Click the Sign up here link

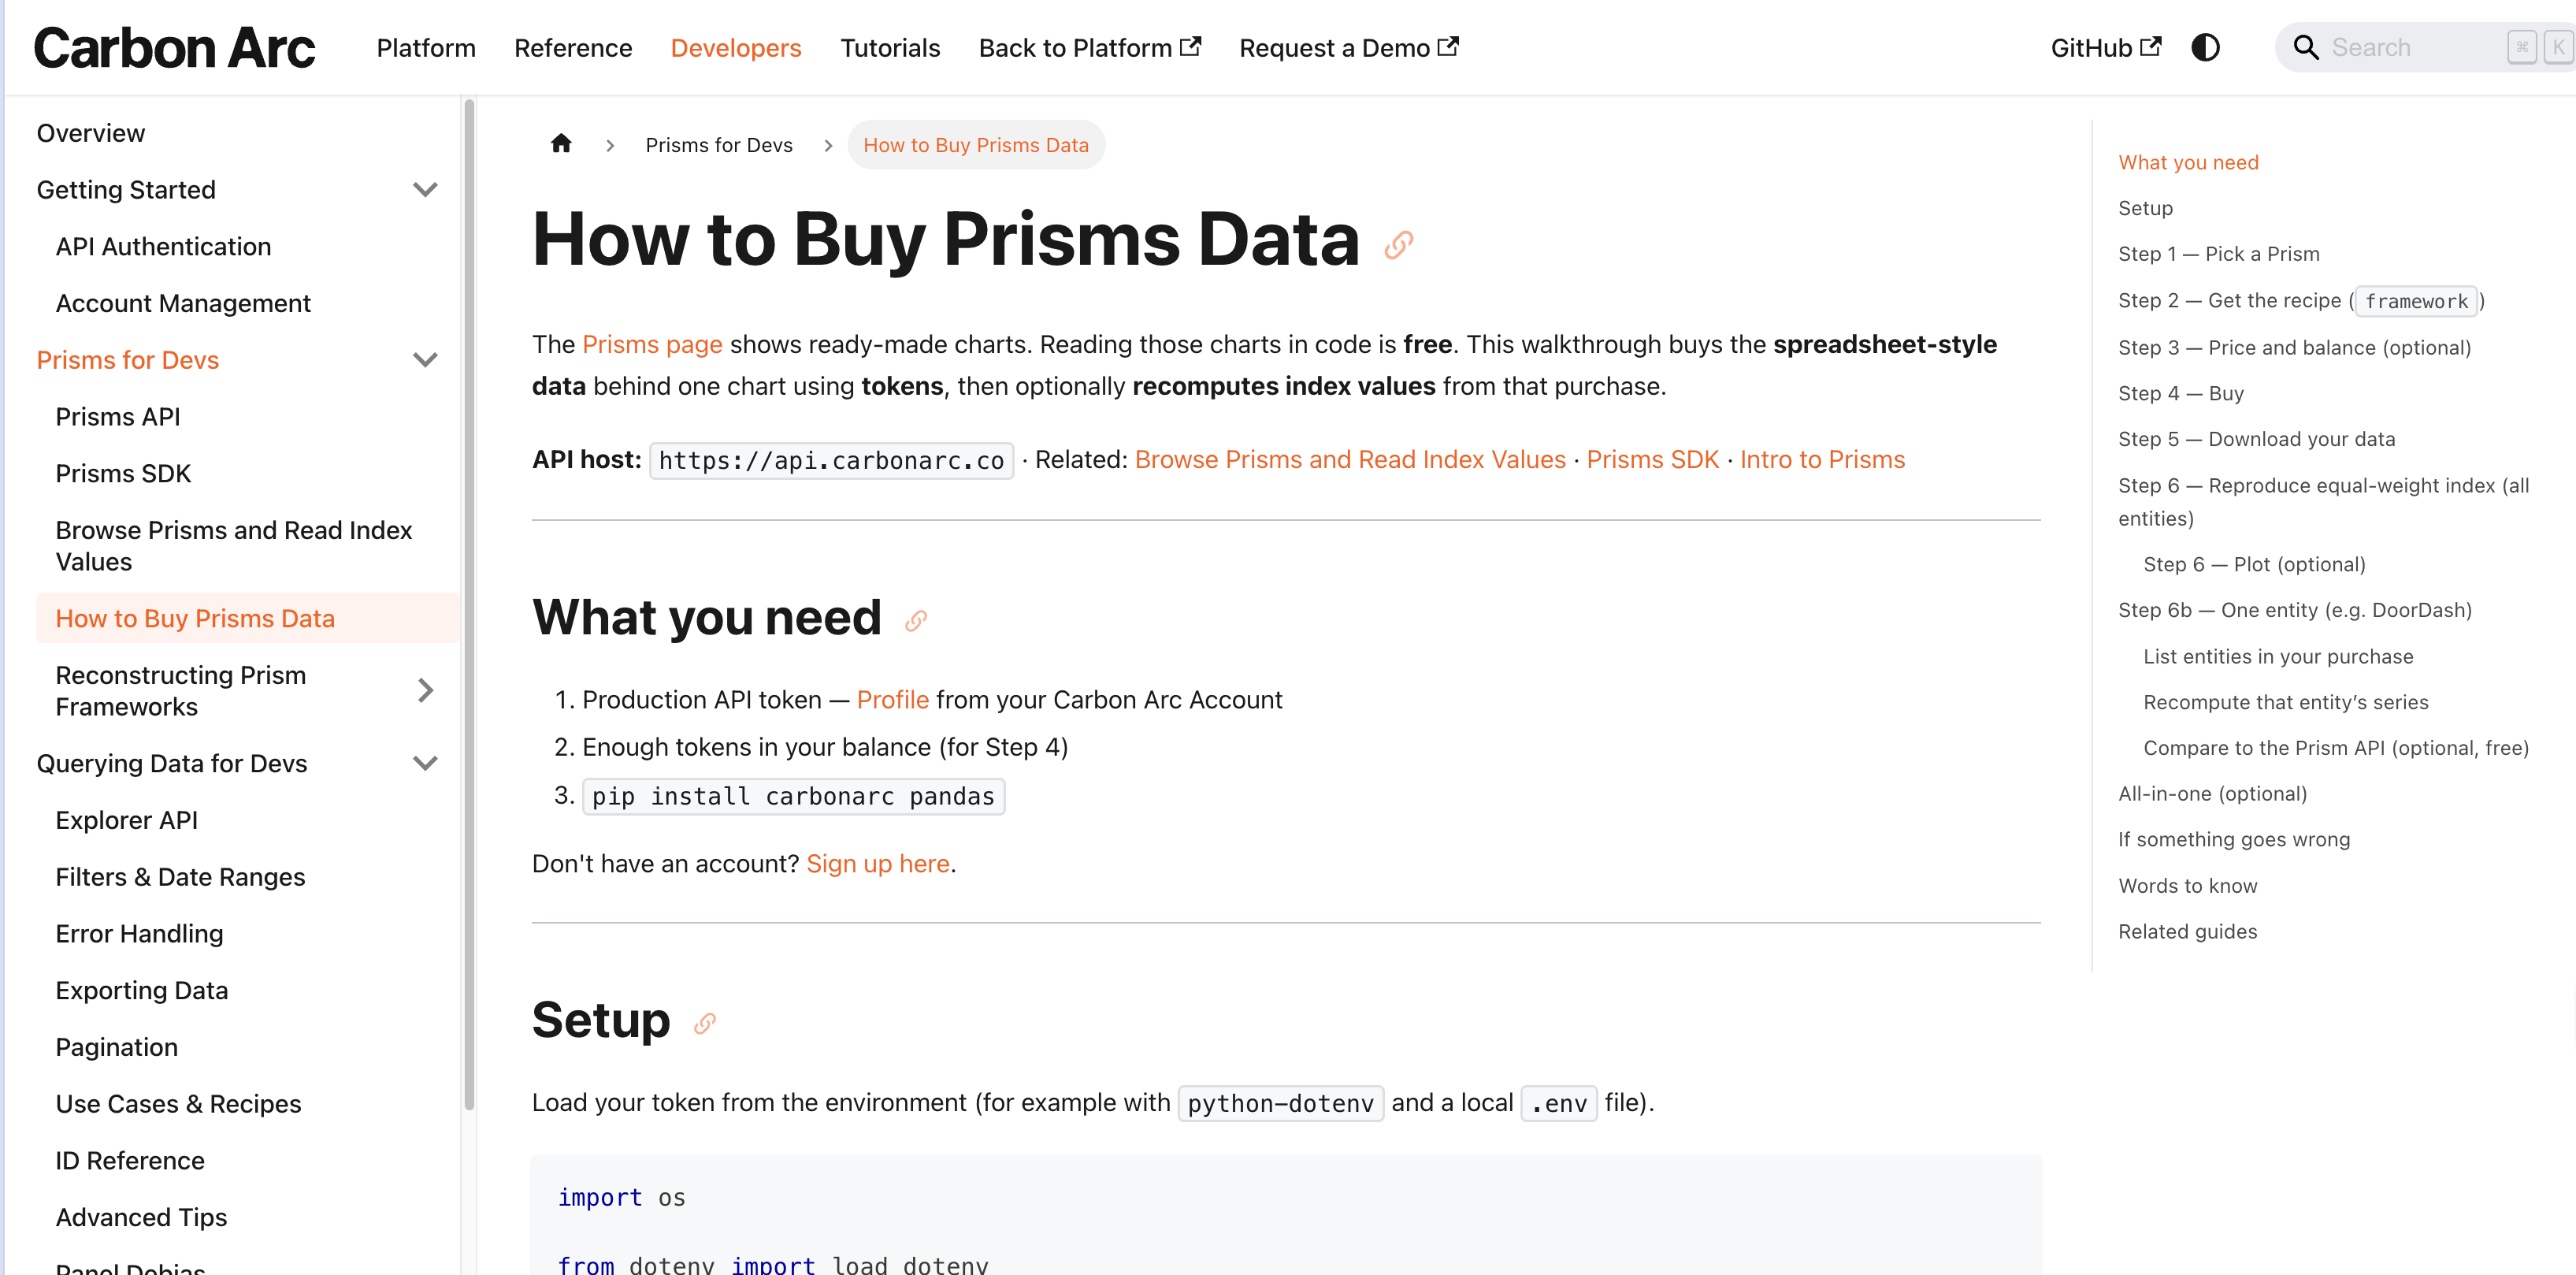click(x=878, y=863)
